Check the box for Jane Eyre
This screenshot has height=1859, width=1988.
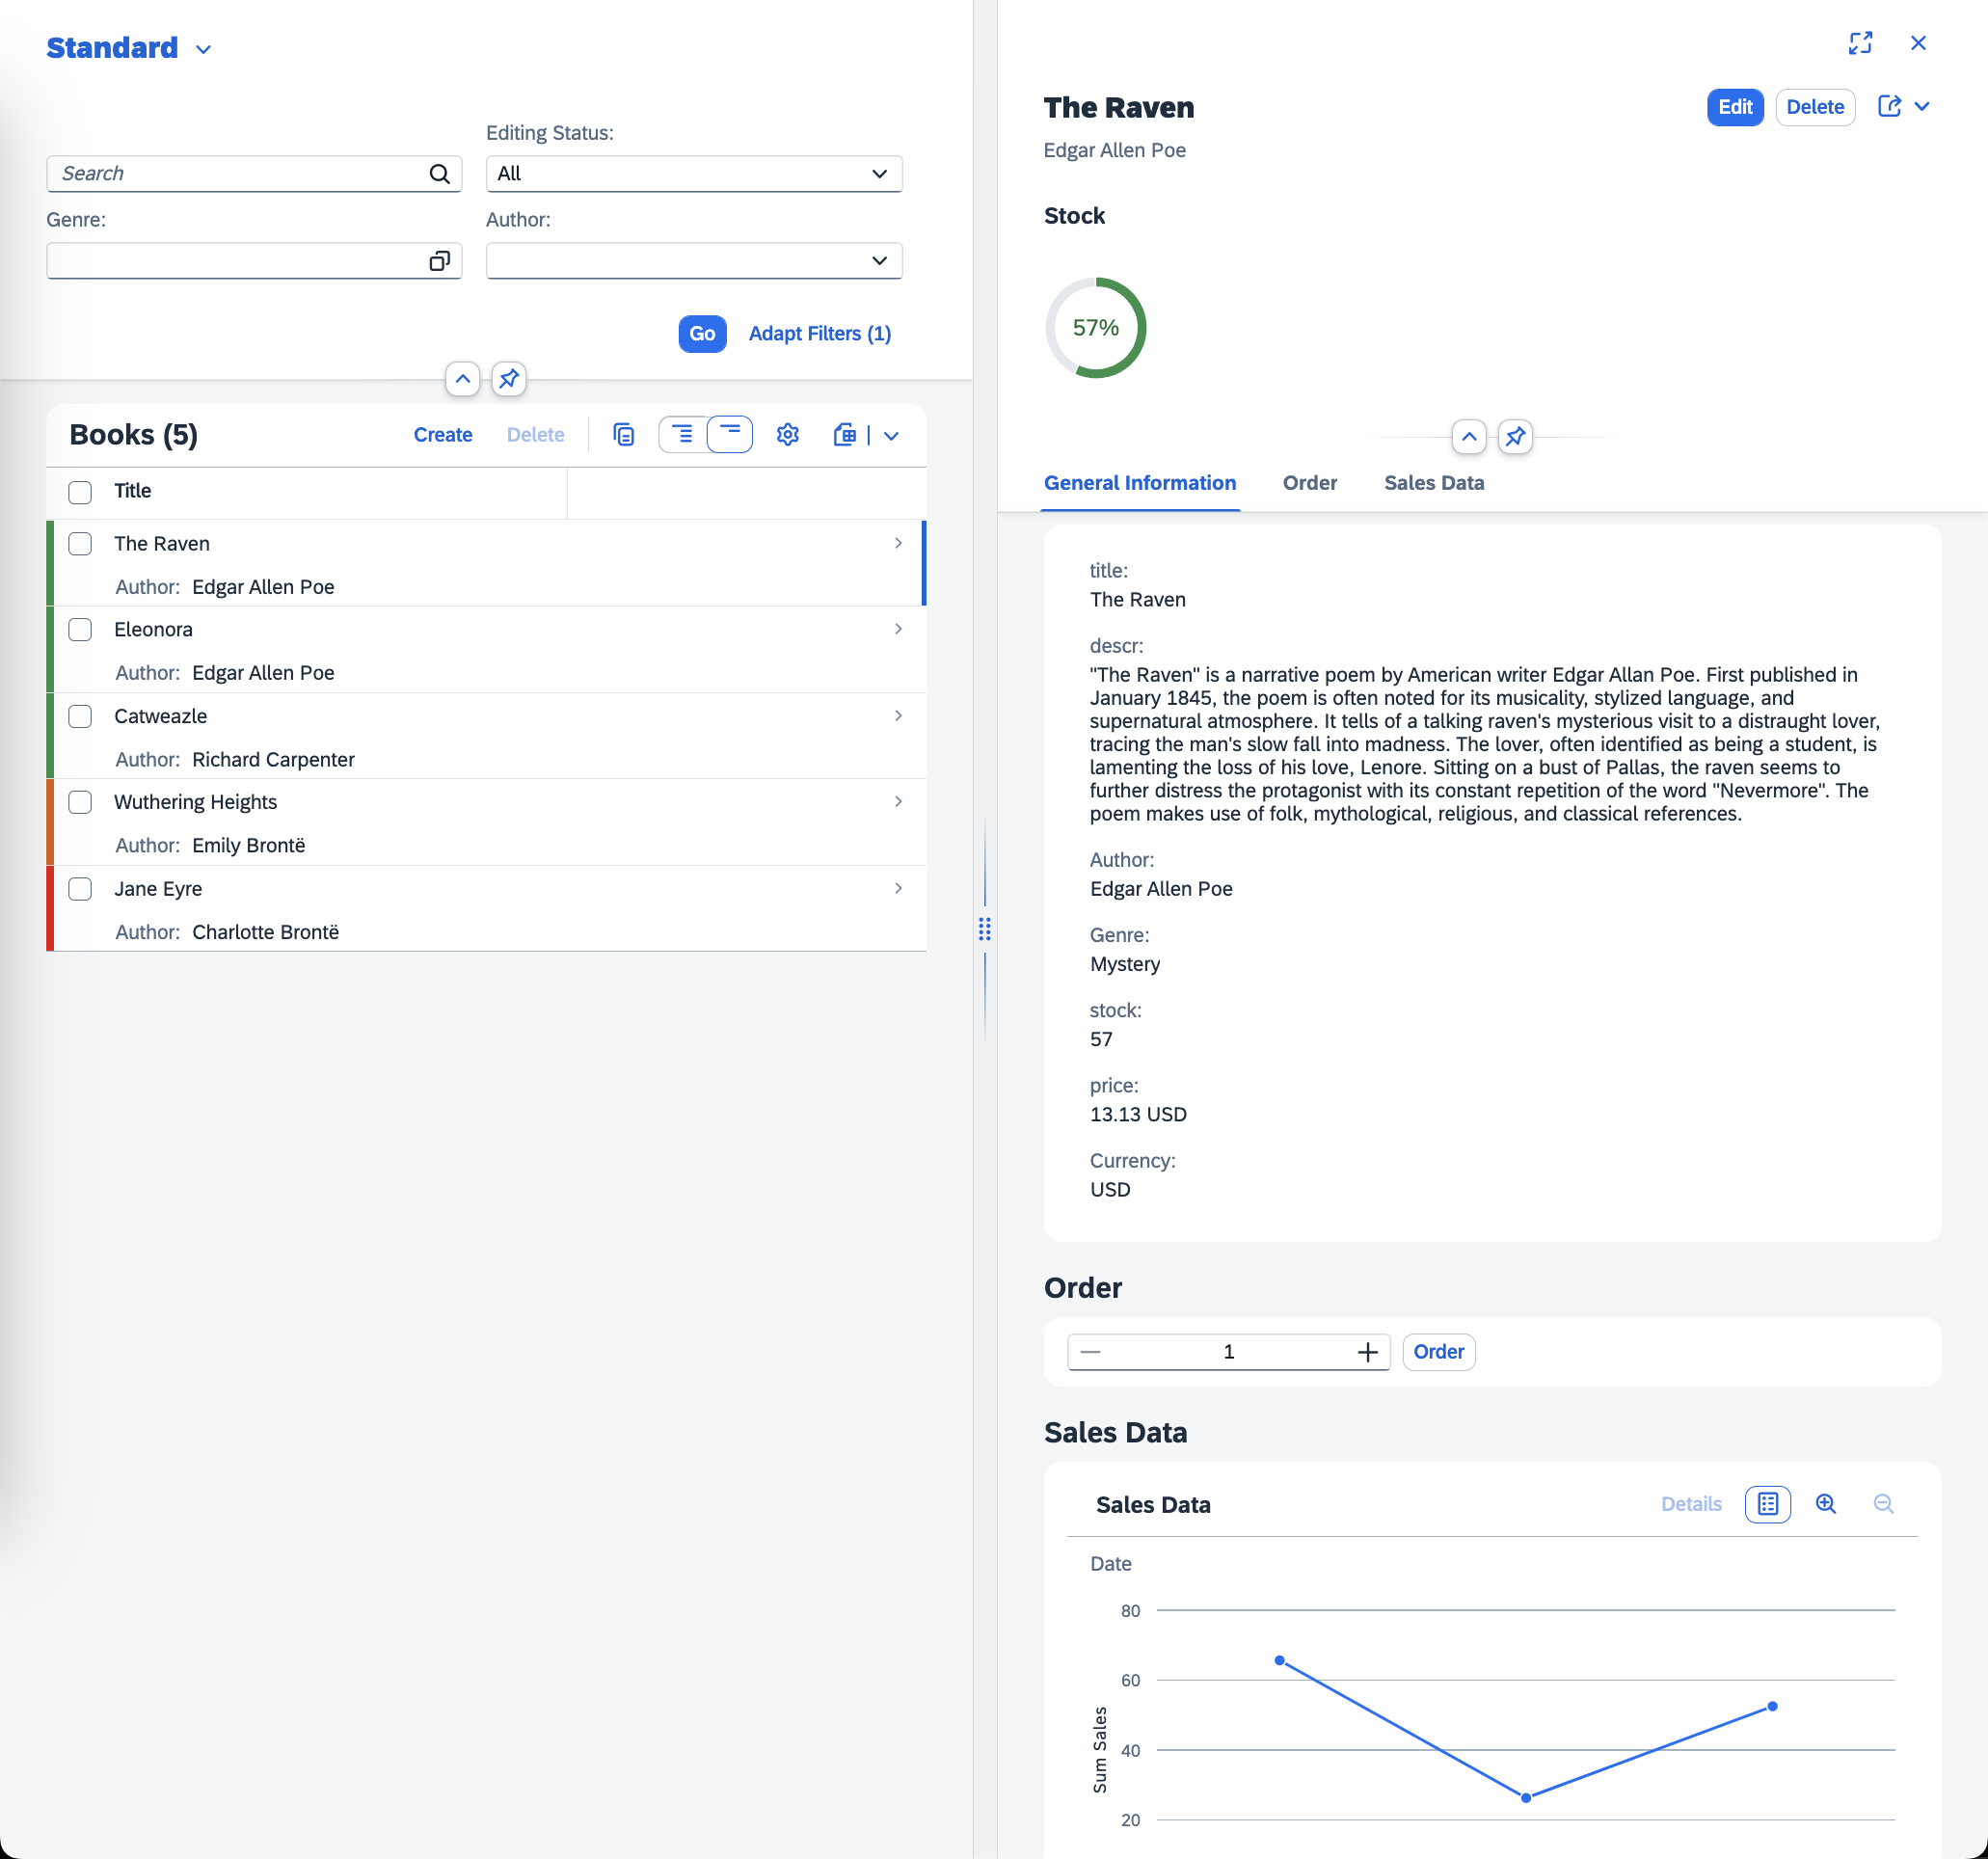80,890
